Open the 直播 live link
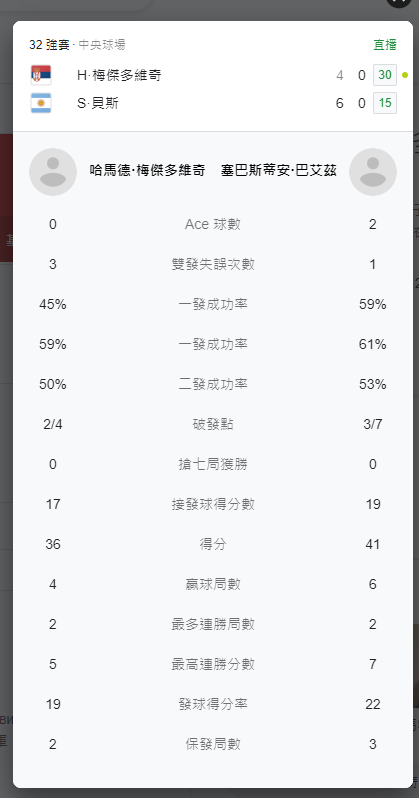The width and height of the screenshot is (419, 798). pyautogui.click(x=385, y=45)
